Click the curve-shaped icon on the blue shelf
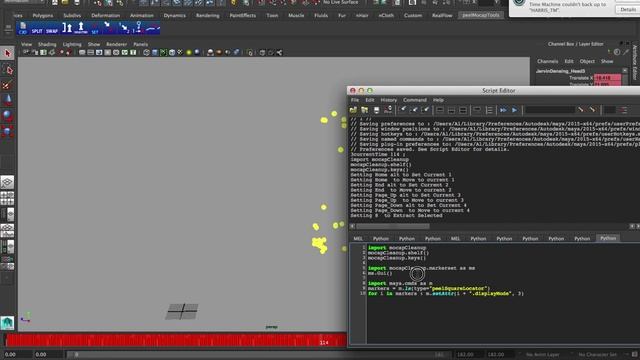 (153, 28)
